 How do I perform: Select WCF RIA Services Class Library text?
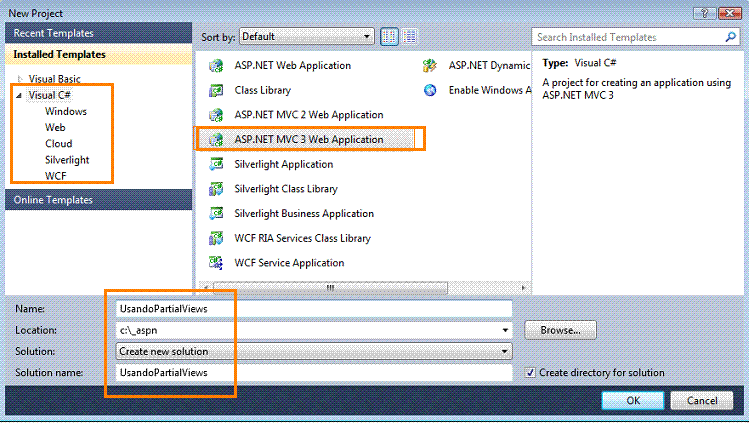coord(302,238)
